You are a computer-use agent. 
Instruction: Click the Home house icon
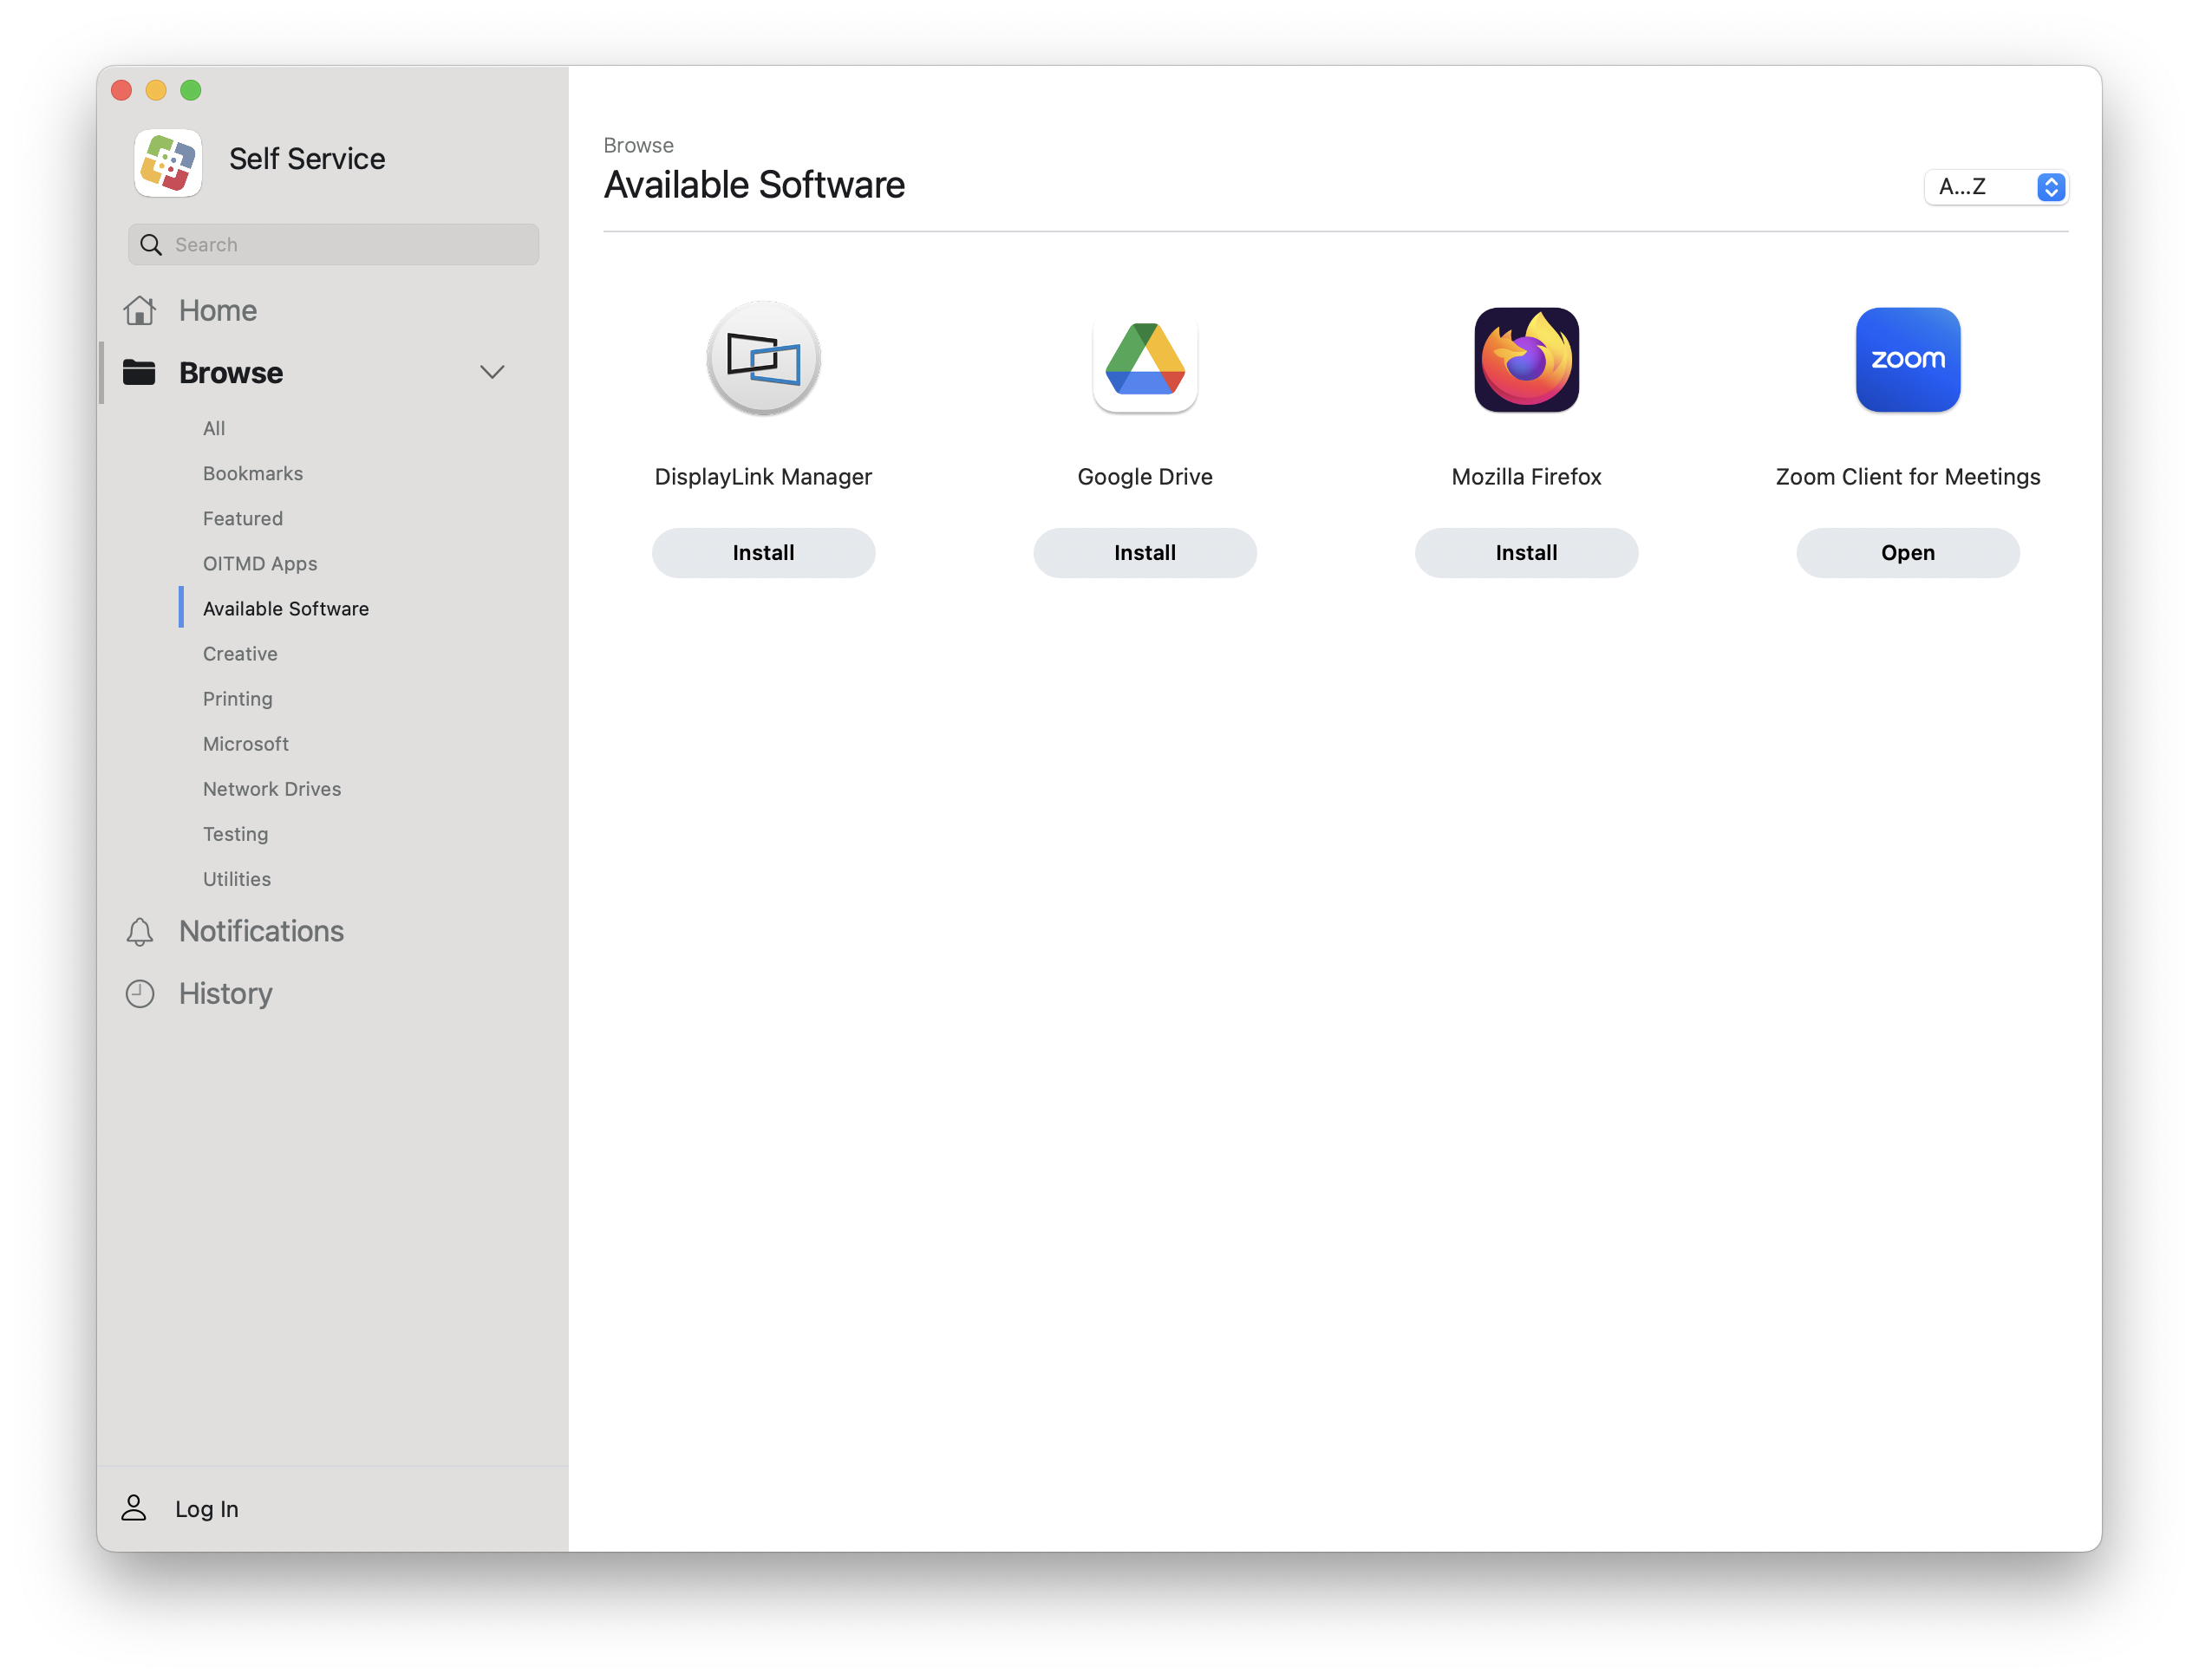140,311
